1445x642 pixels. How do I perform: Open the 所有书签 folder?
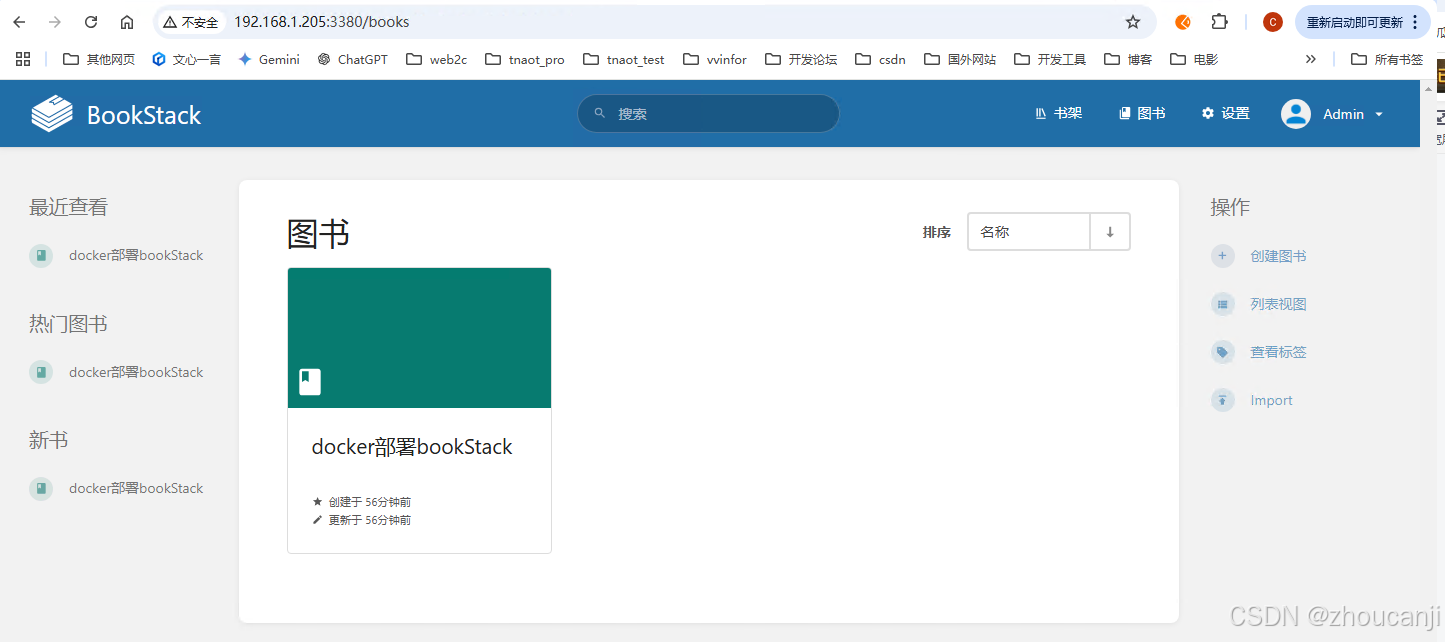(x=1386, y=59)
